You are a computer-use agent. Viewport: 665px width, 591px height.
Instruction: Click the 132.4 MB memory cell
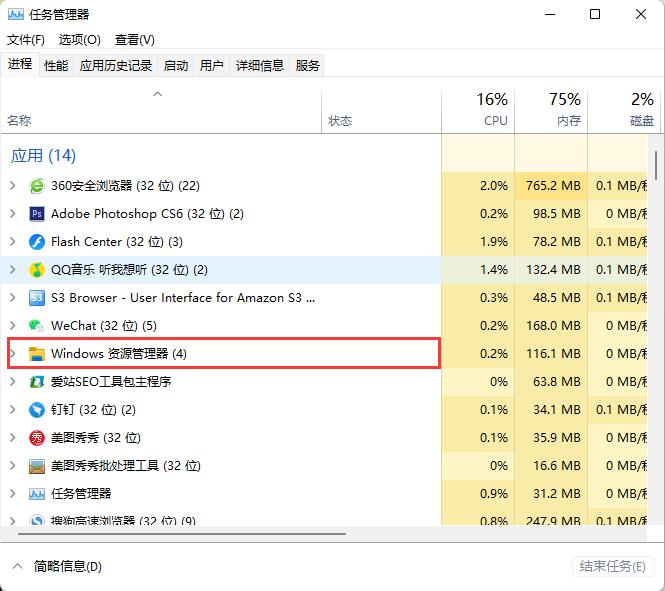551,270
